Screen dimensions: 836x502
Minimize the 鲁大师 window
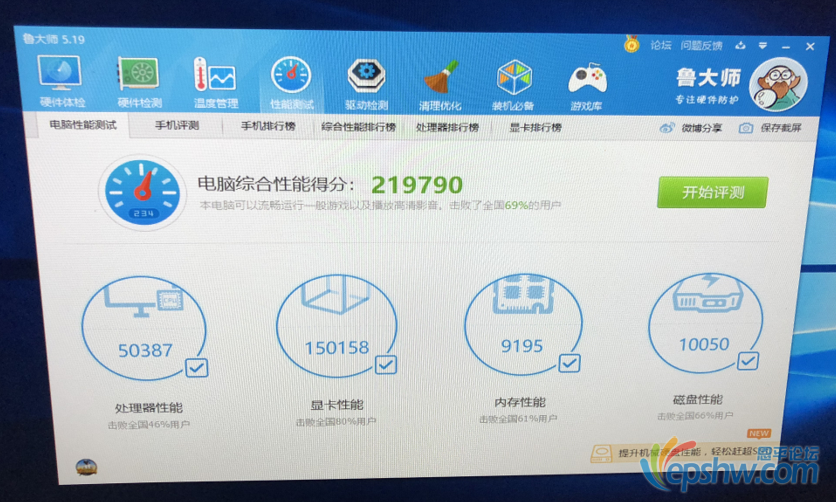(785, 47)
